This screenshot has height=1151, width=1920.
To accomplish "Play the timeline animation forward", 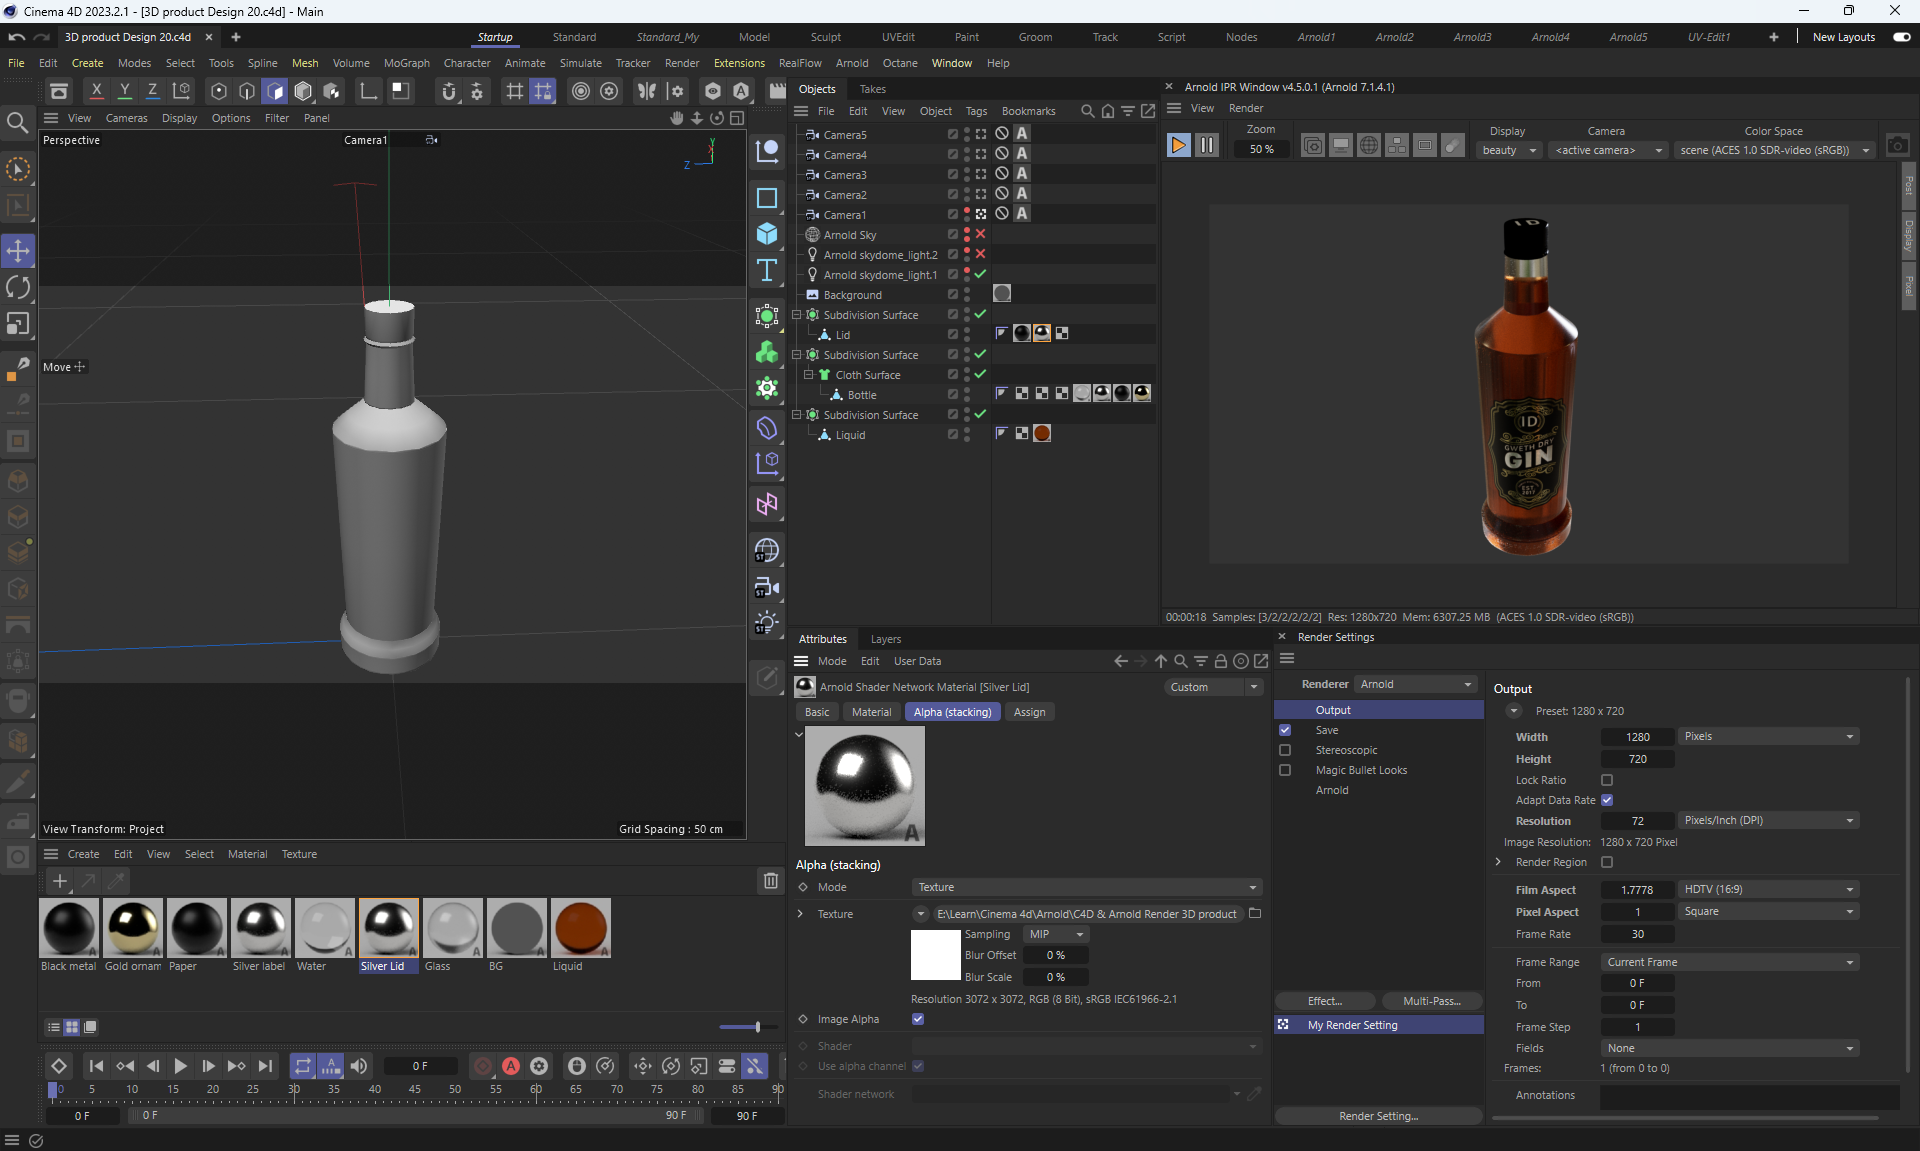I will point(180,1066).
